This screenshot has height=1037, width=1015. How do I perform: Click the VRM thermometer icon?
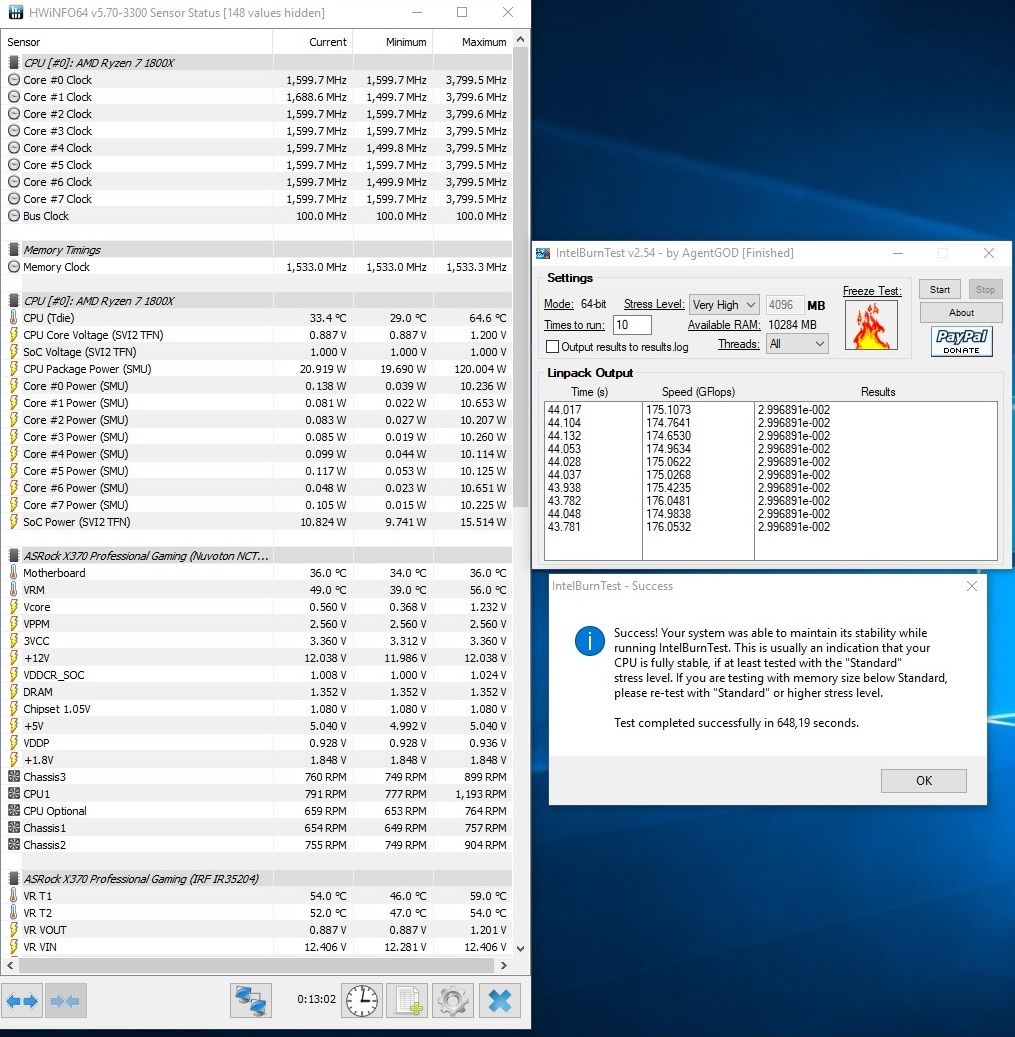point(14,590)
